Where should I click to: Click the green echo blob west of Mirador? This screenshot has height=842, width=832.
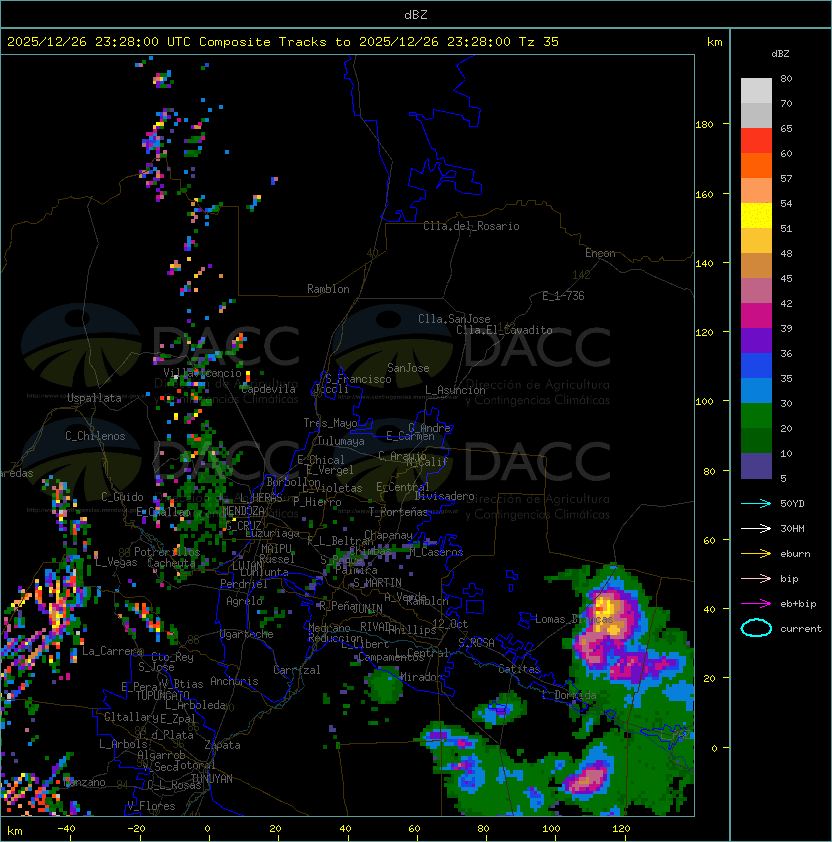tap(385, 685)
